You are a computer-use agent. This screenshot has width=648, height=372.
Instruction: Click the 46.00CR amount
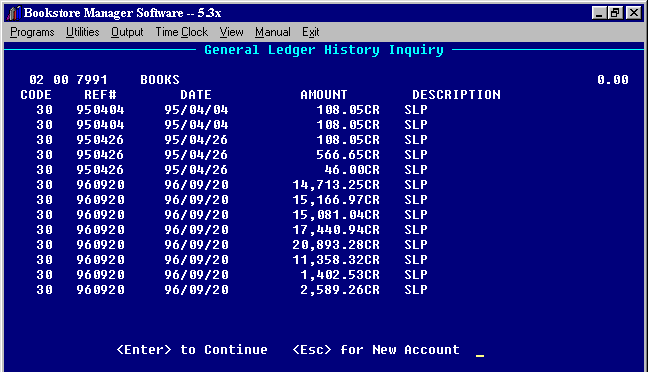(352, 169)
